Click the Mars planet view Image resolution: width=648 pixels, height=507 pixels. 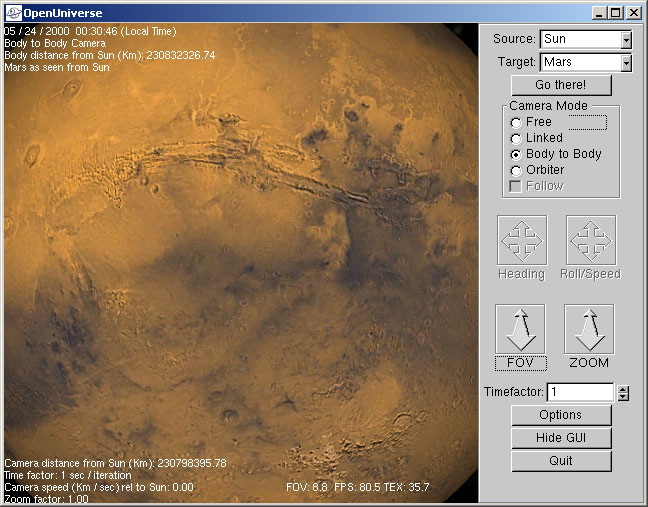point(241,263)
